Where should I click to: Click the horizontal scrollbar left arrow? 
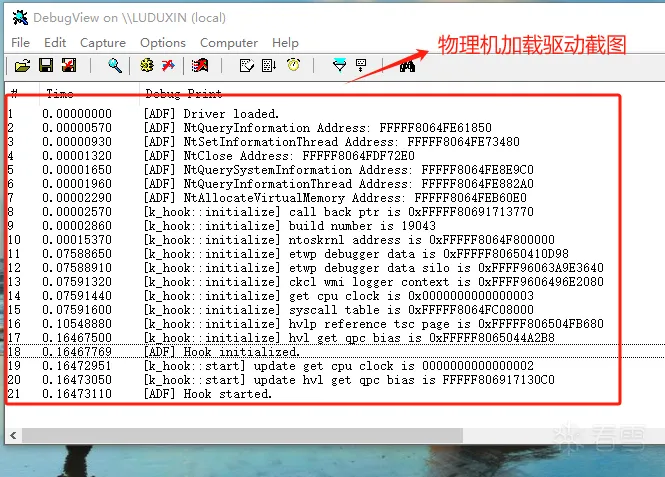click(13, 435)
